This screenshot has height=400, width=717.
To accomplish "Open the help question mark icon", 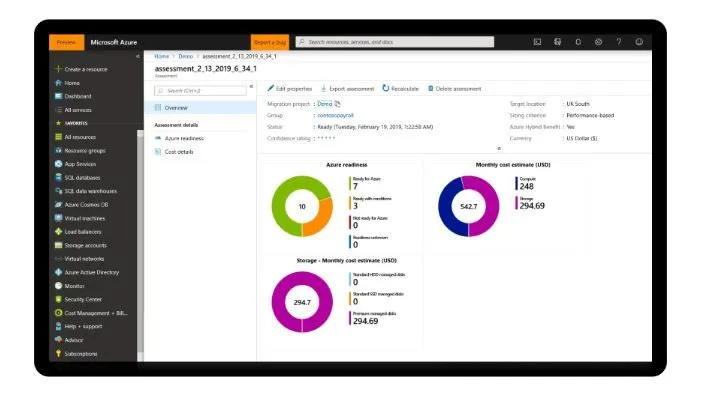I will point(619,42).
